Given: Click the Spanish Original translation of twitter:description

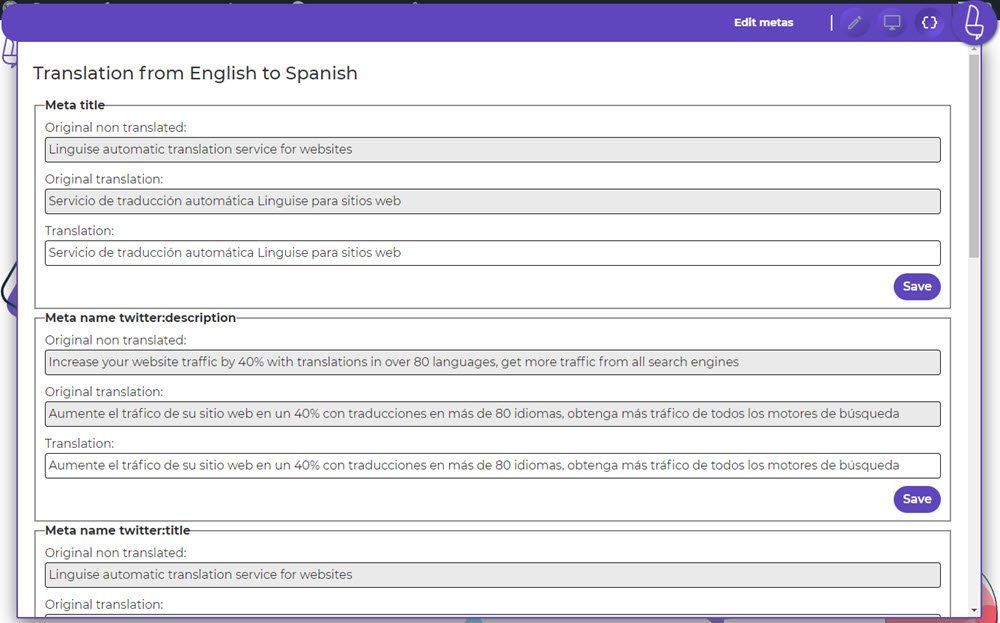Looking at the screenshot, I should (x=492, y=413).
